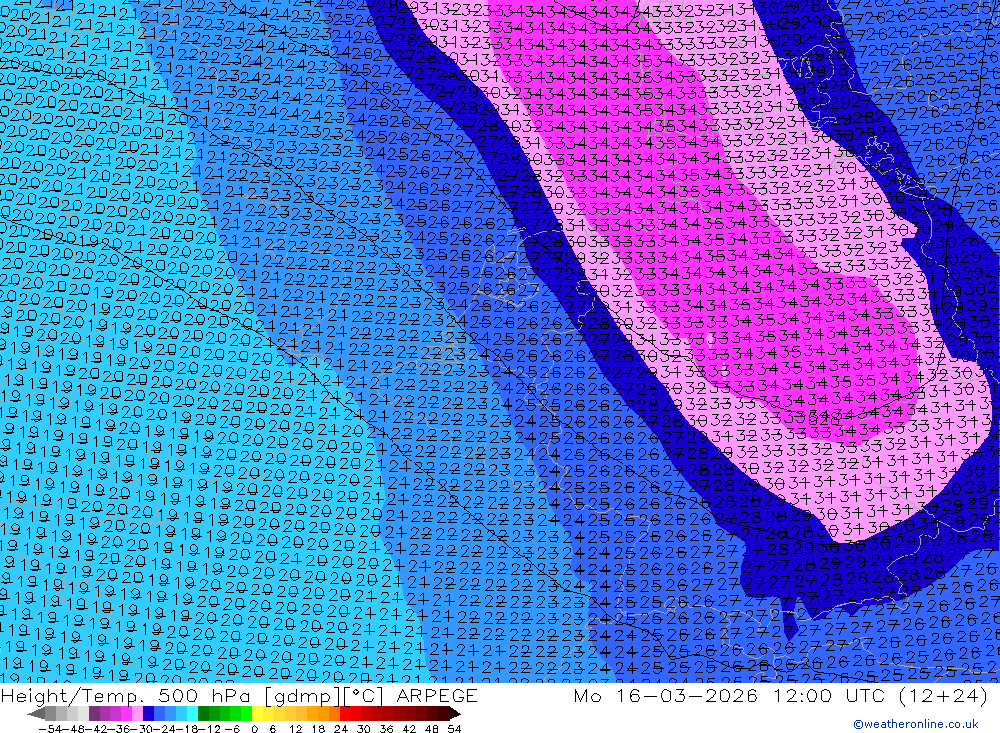Click the '54' legend scale label at far right

(x=454, y=729)
